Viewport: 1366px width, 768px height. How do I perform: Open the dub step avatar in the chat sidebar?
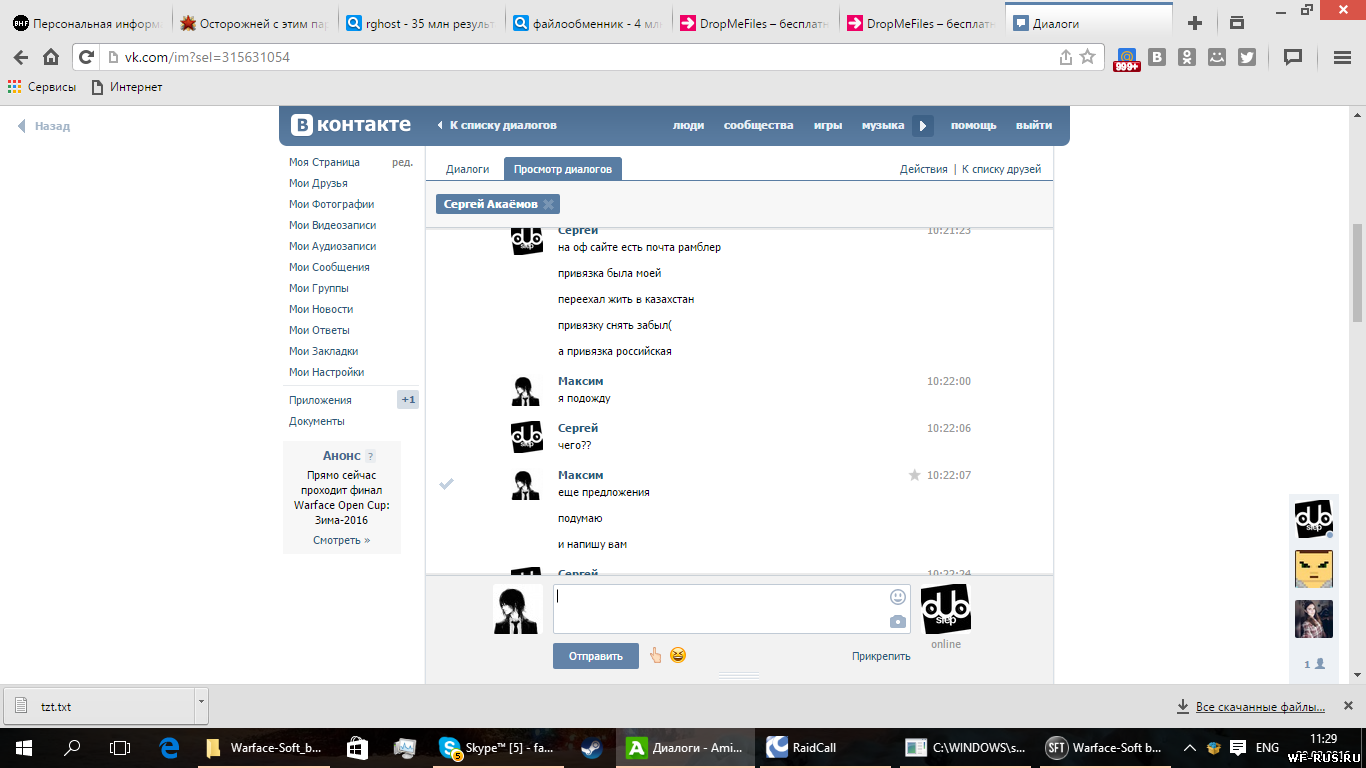[x=1313, y=519]
